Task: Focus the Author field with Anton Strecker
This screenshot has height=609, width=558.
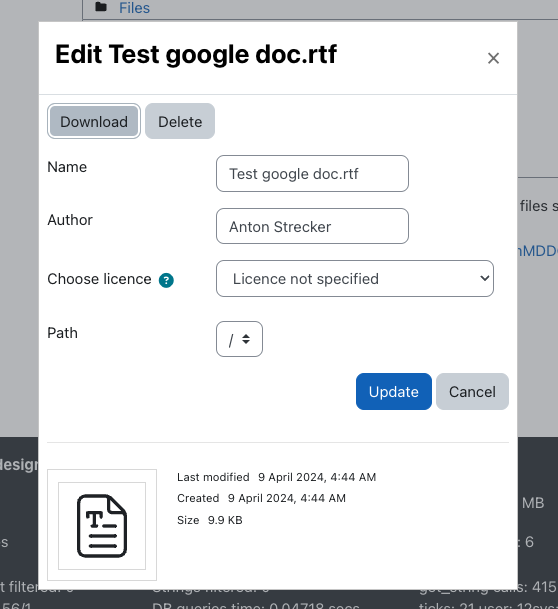Action: coord(312,226)
